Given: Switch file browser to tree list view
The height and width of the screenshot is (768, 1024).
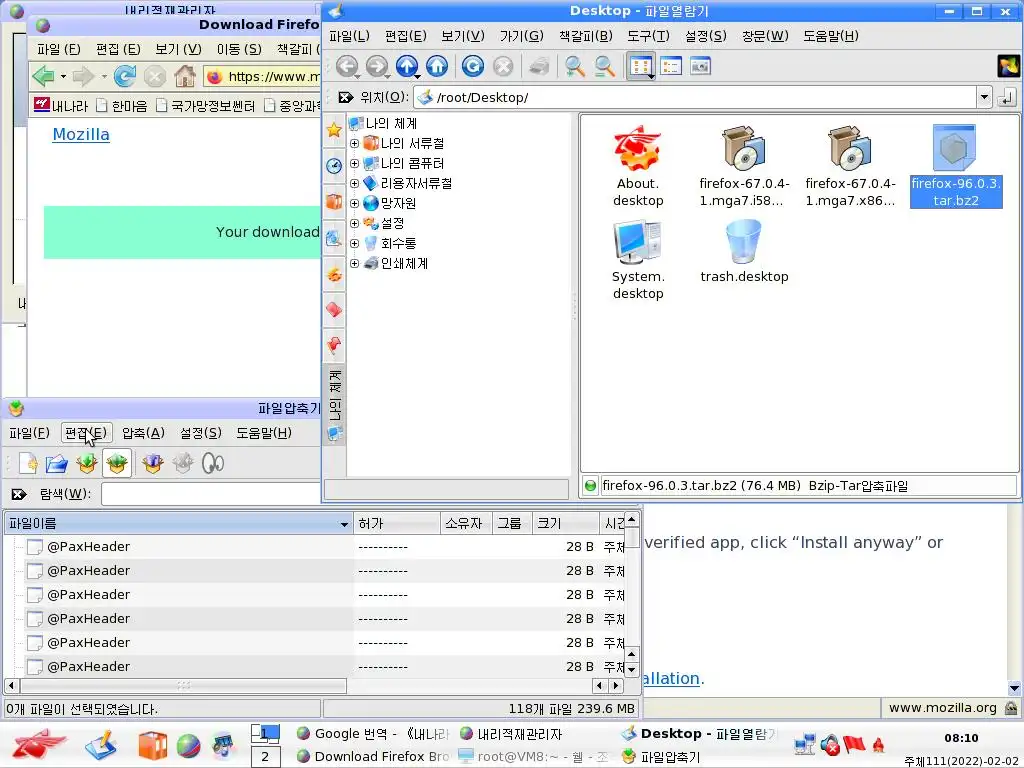Looking at the screenshot, I should click(671, 66).
